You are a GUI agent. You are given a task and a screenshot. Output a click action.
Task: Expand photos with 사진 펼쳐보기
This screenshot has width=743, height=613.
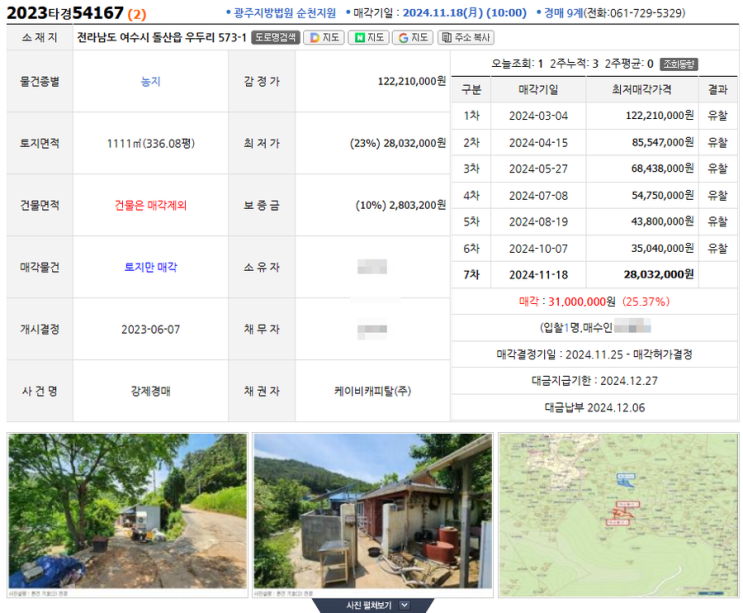click(373, 605)
